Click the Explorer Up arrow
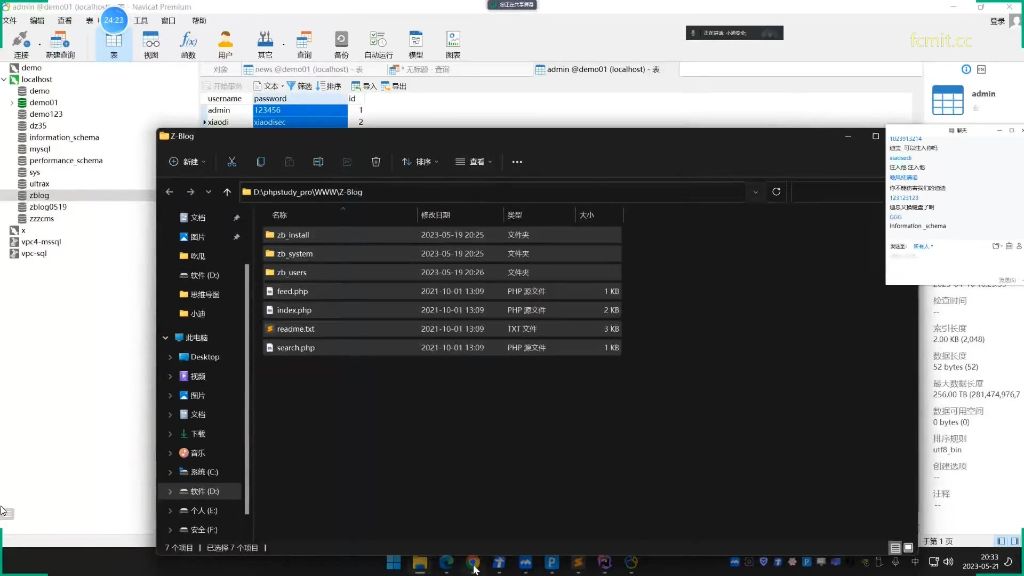 [x=227, y=192]
